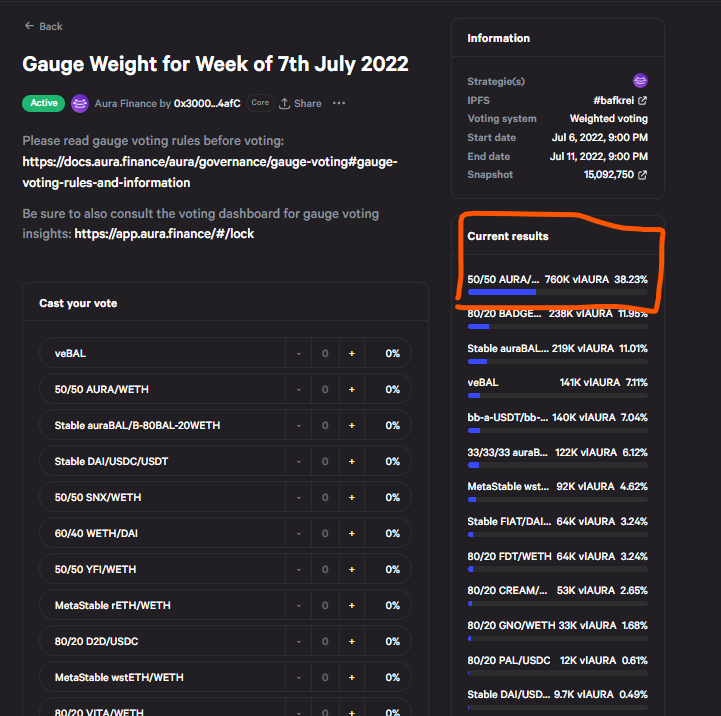Increase 50/50 AURA/WETH vote with plus

[x=352, y=390]
